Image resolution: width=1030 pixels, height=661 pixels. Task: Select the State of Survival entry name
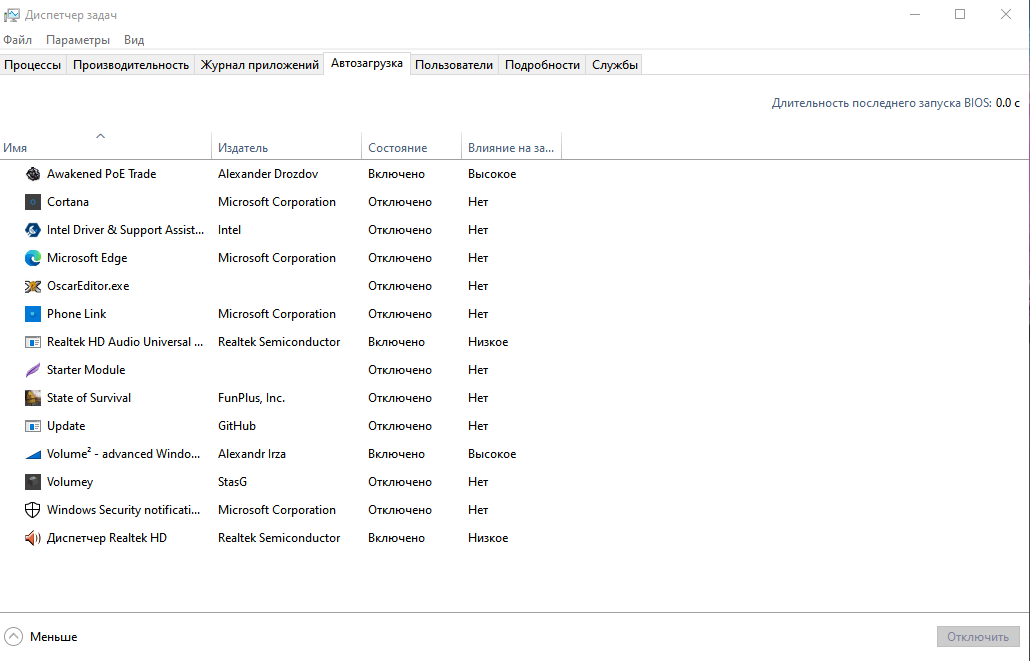click(89, 398)
